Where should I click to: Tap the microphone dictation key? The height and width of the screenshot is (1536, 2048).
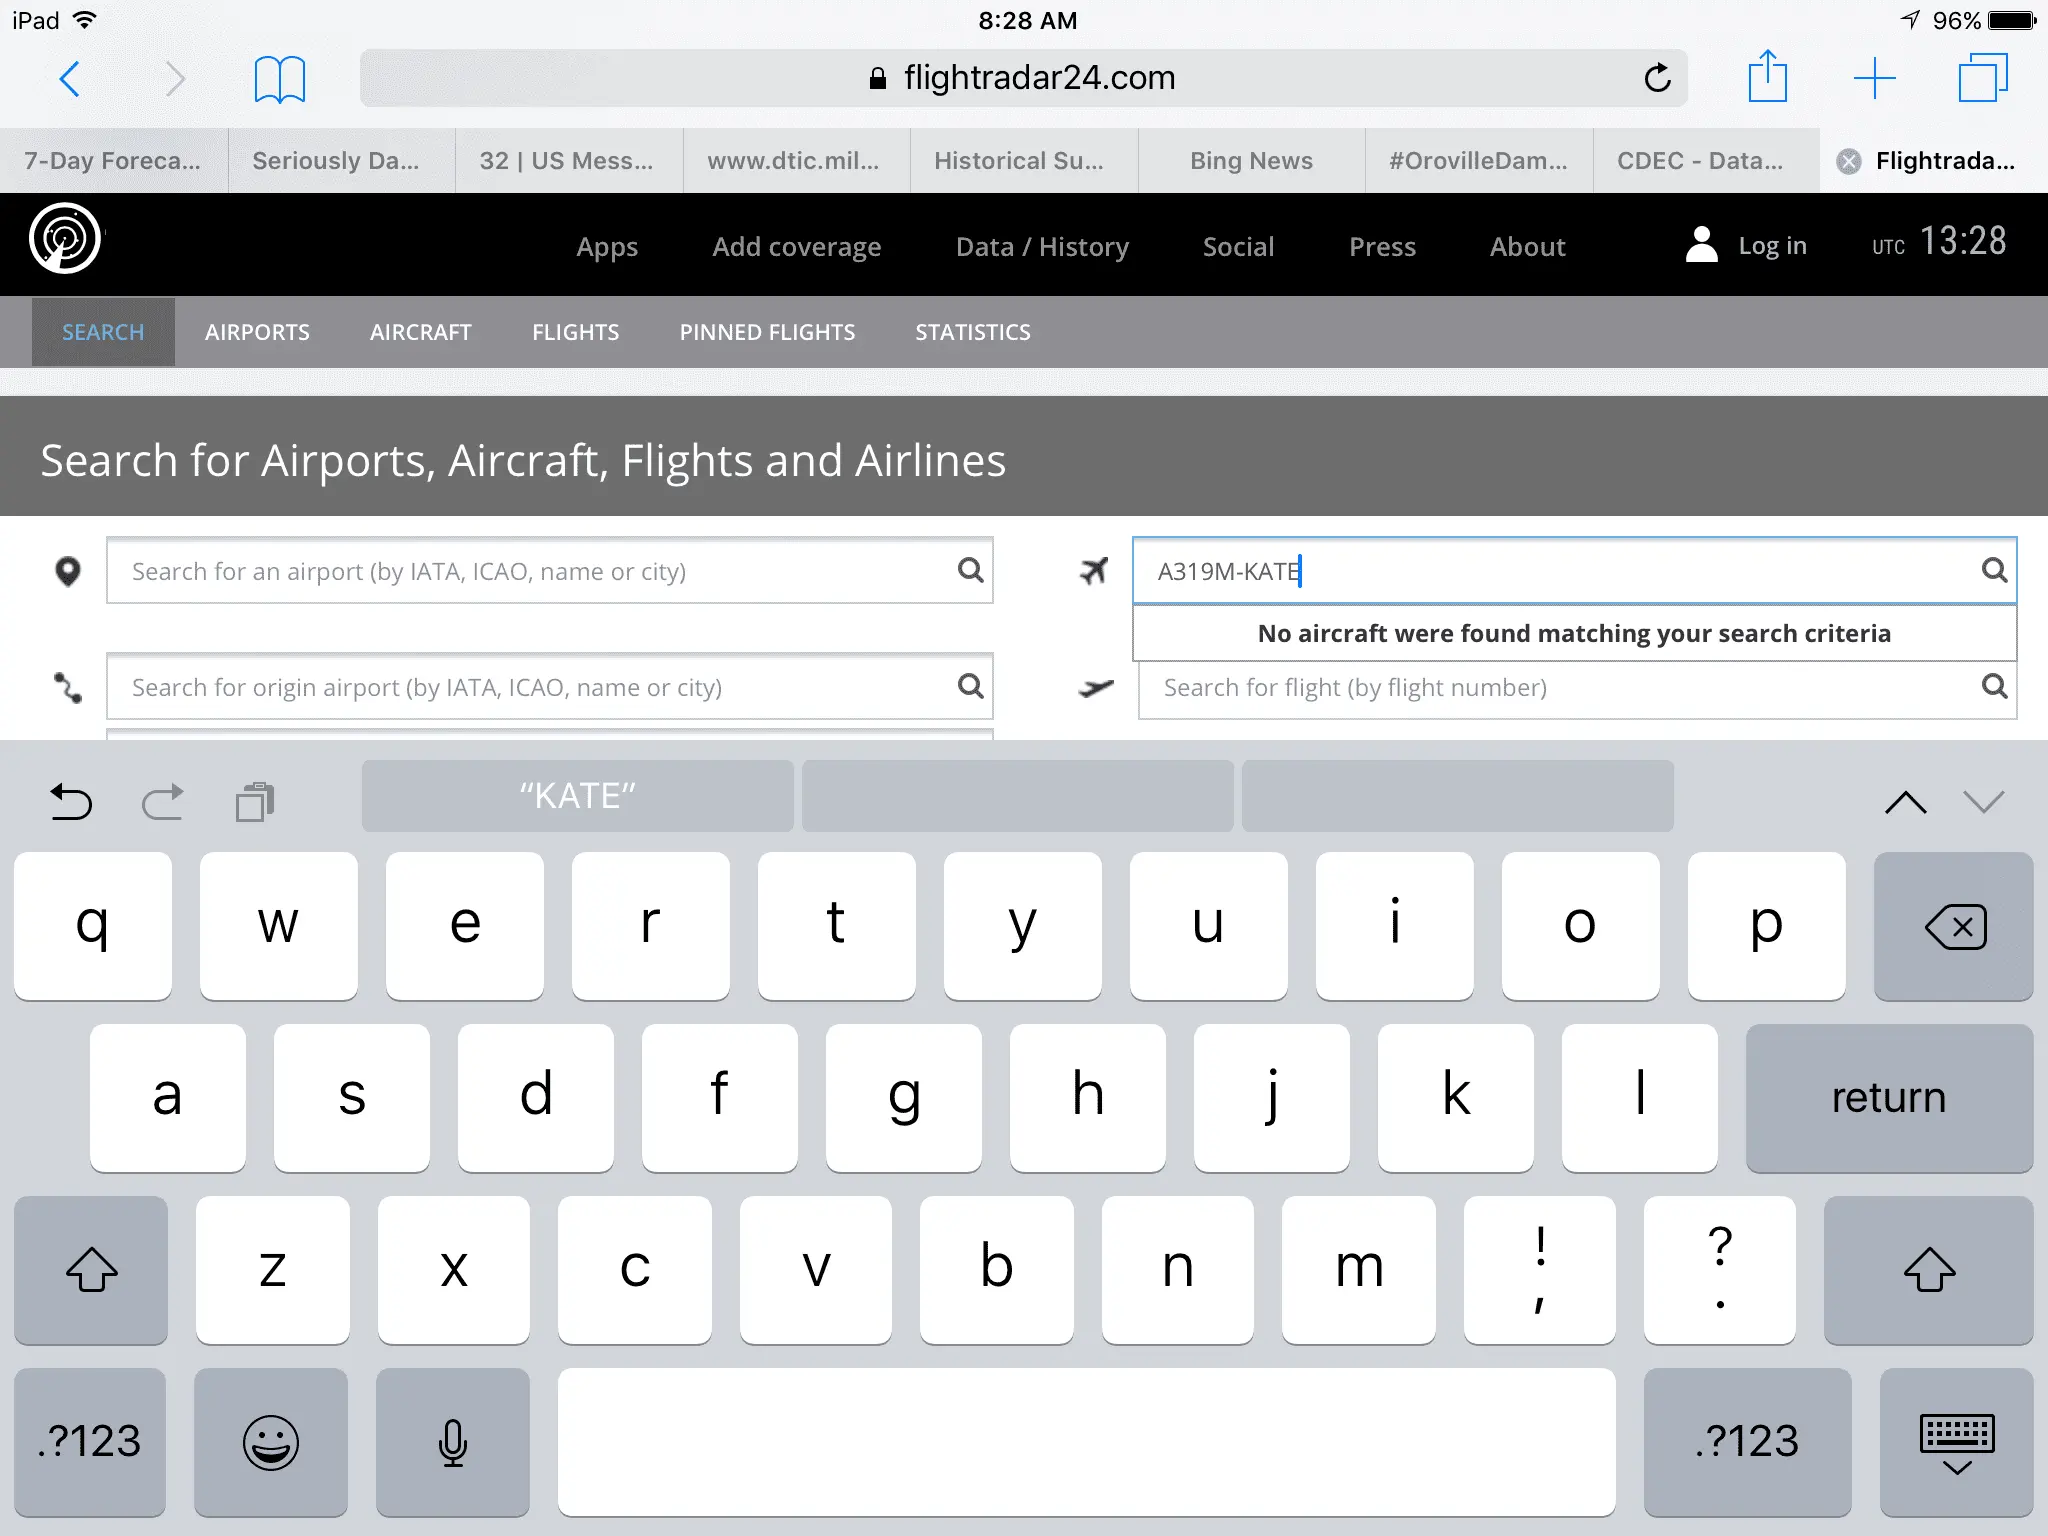(452, 1442)
